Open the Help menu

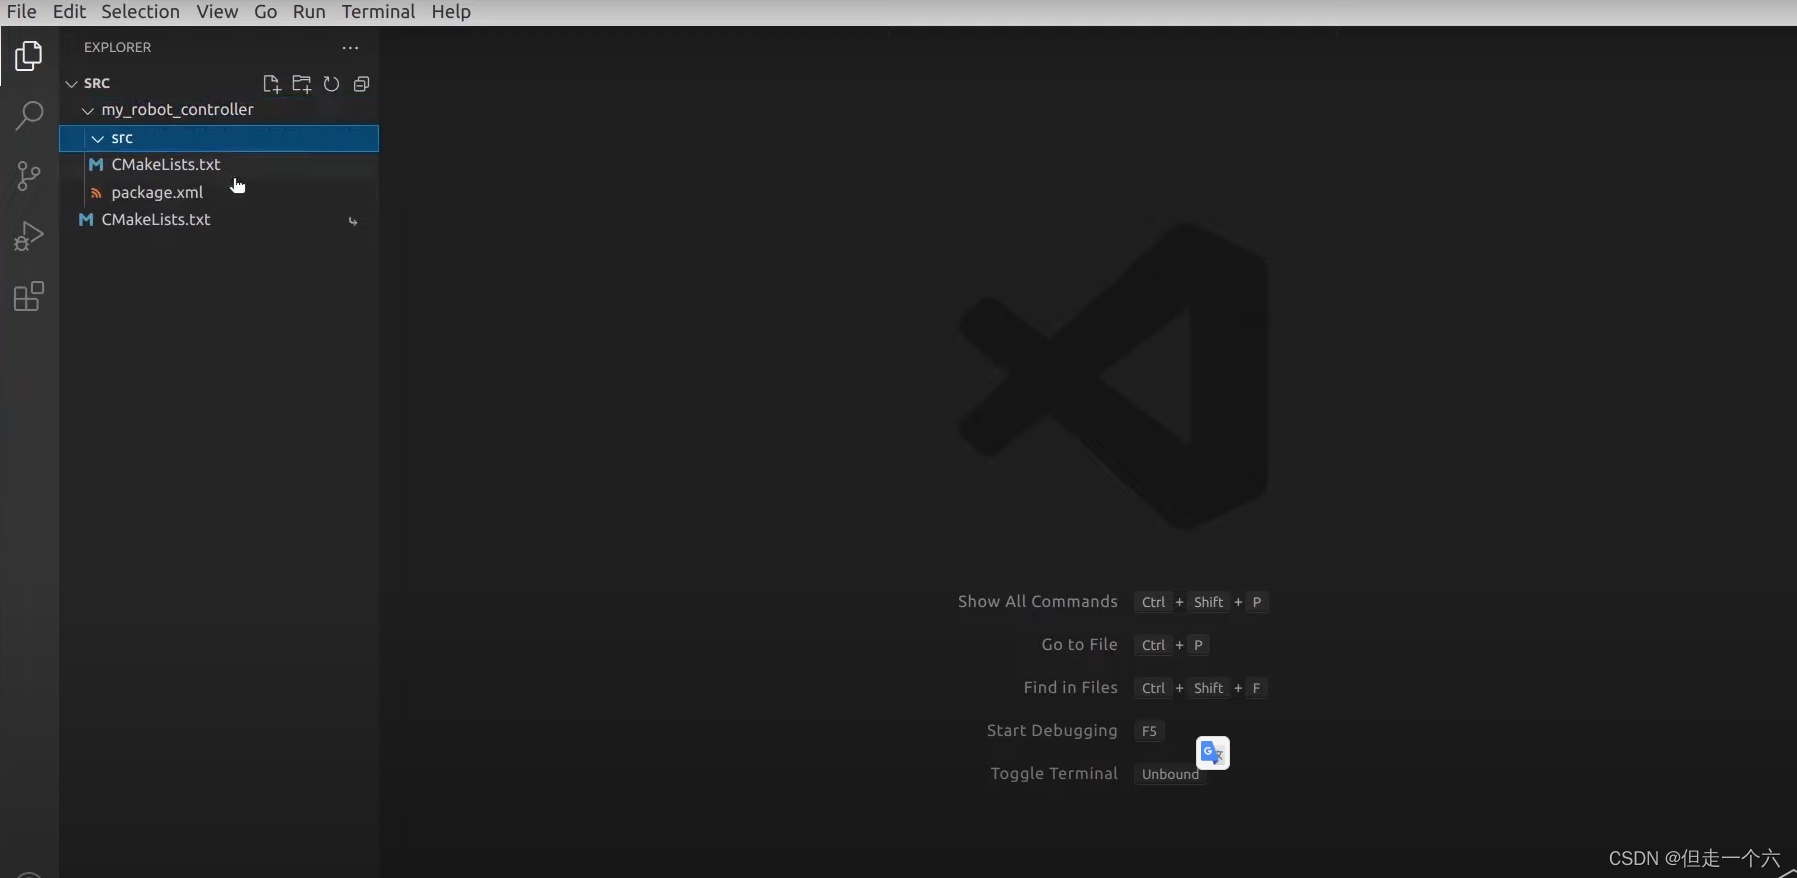coord(451,12)
